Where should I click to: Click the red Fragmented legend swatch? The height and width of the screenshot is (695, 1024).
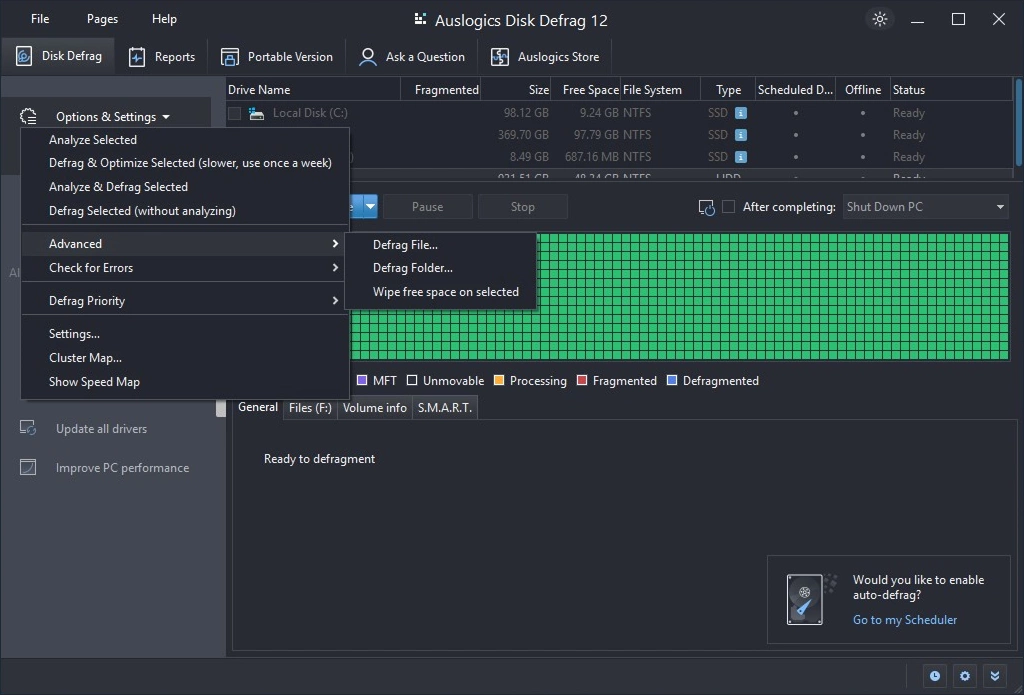pyautogui.click(x=582, y=381)
